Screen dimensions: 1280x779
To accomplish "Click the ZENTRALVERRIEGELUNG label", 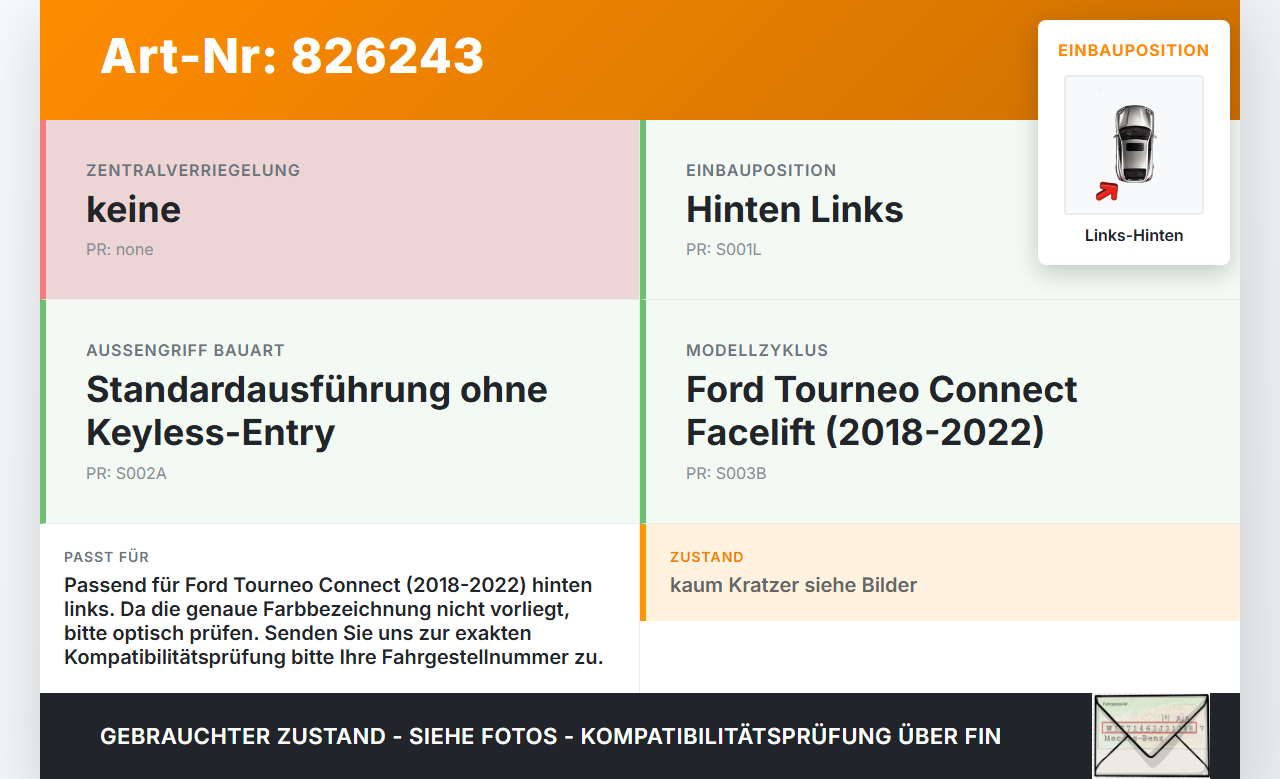I will click(x=193, y=170).
